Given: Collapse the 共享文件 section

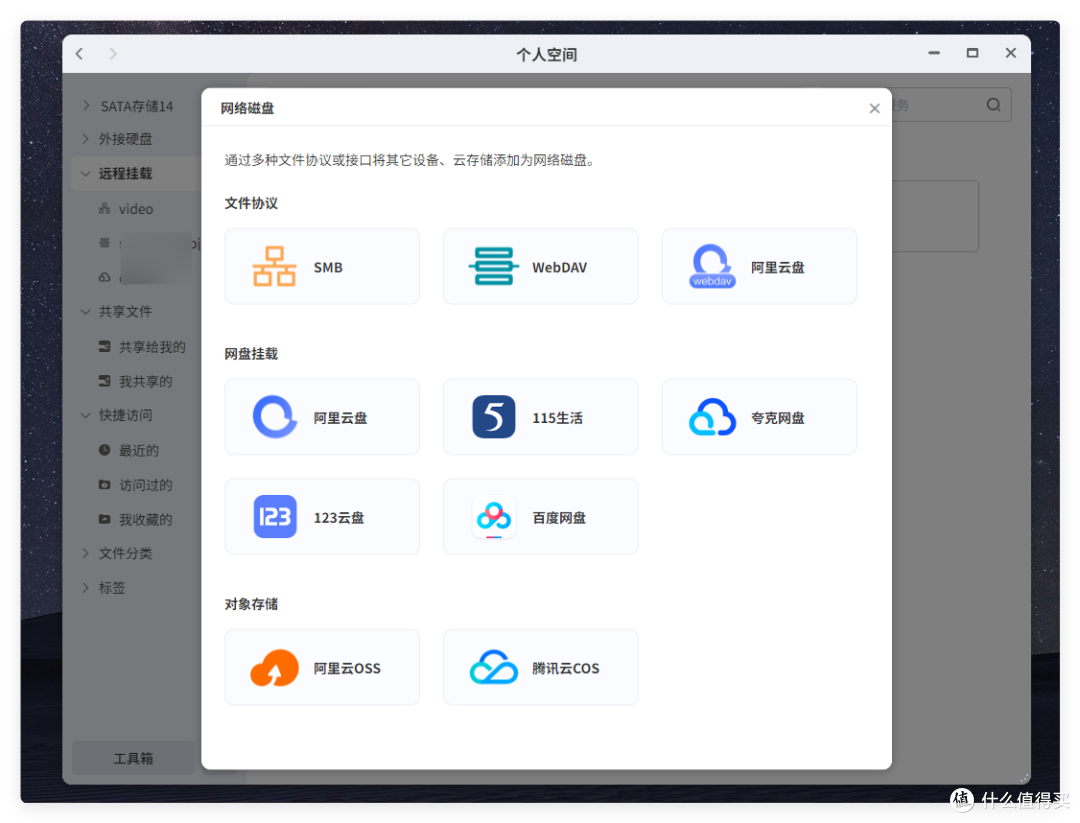Looking at the screenshot, I should (x=85, y=311).
